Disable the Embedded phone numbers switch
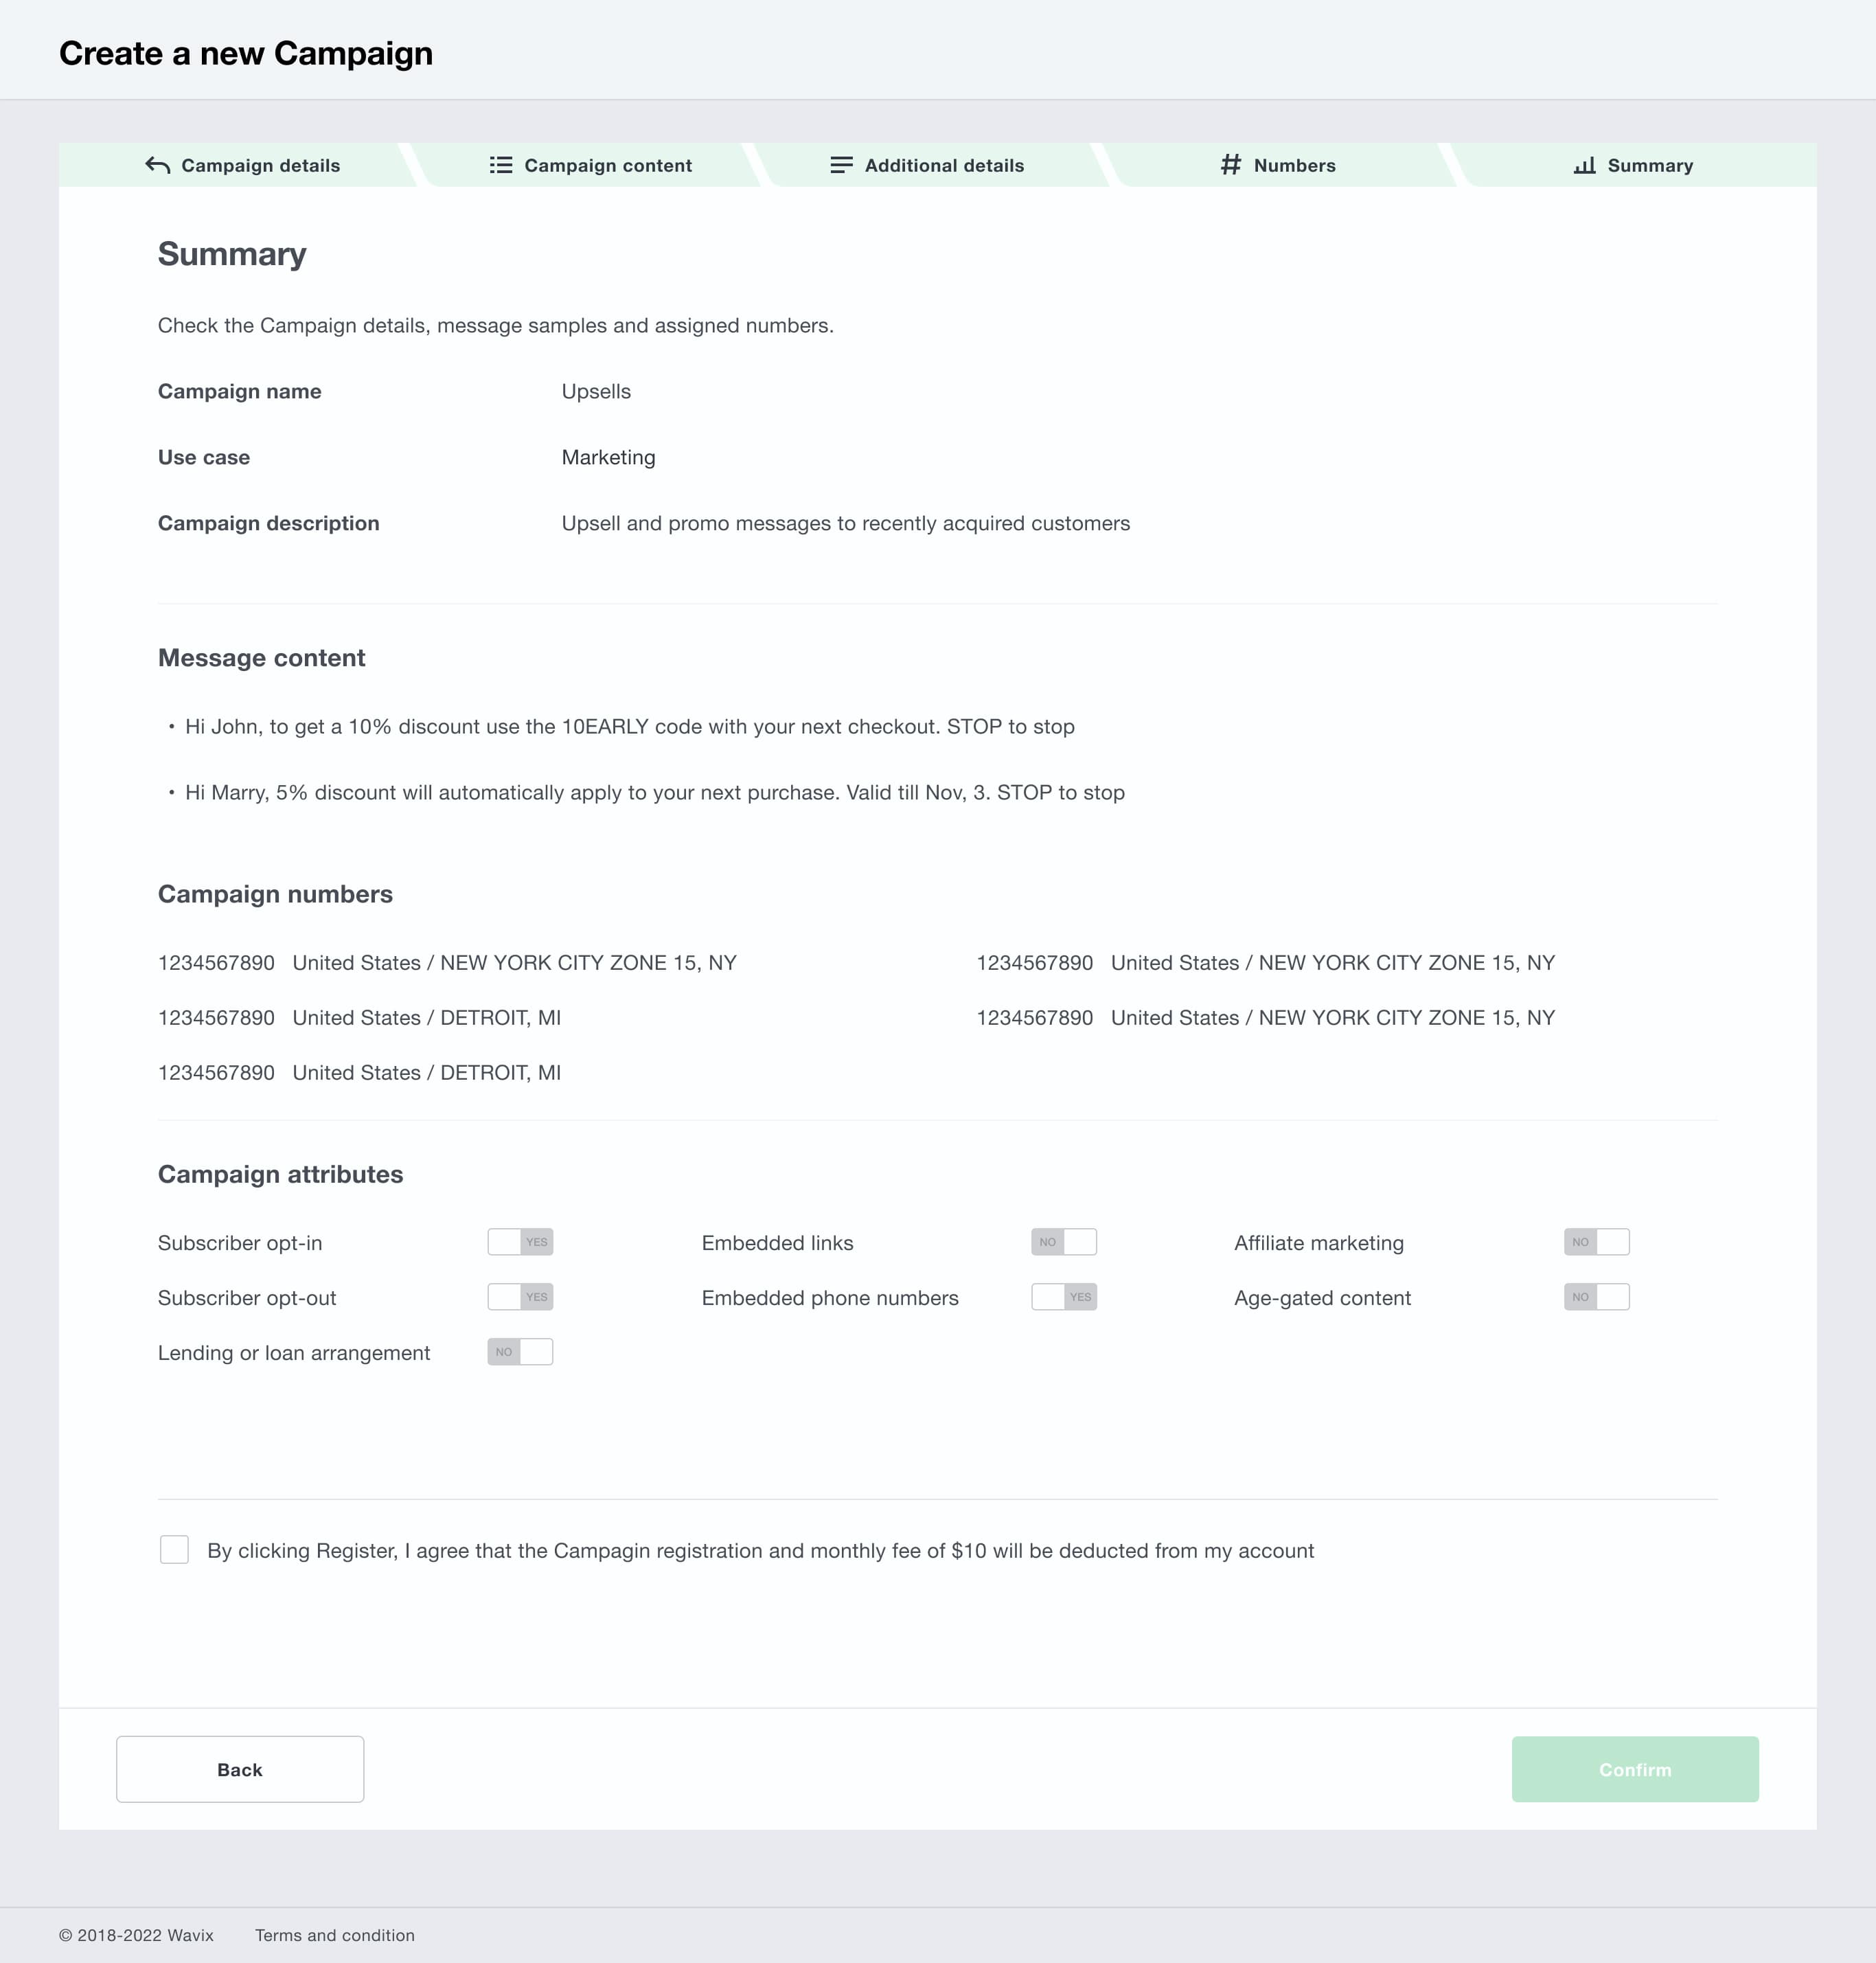The width and height of the screenshot is (1876, 1963). (1064, 1297)
